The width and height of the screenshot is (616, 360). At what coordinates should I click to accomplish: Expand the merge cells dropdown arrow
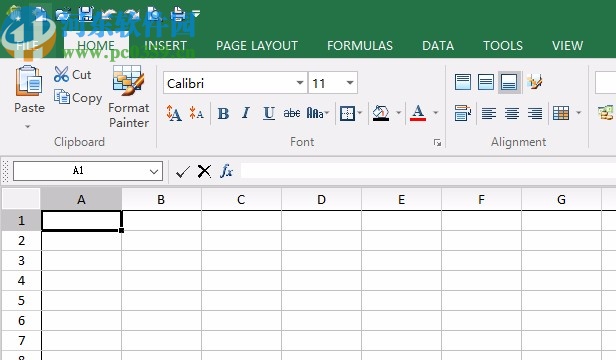click(578, 113)
